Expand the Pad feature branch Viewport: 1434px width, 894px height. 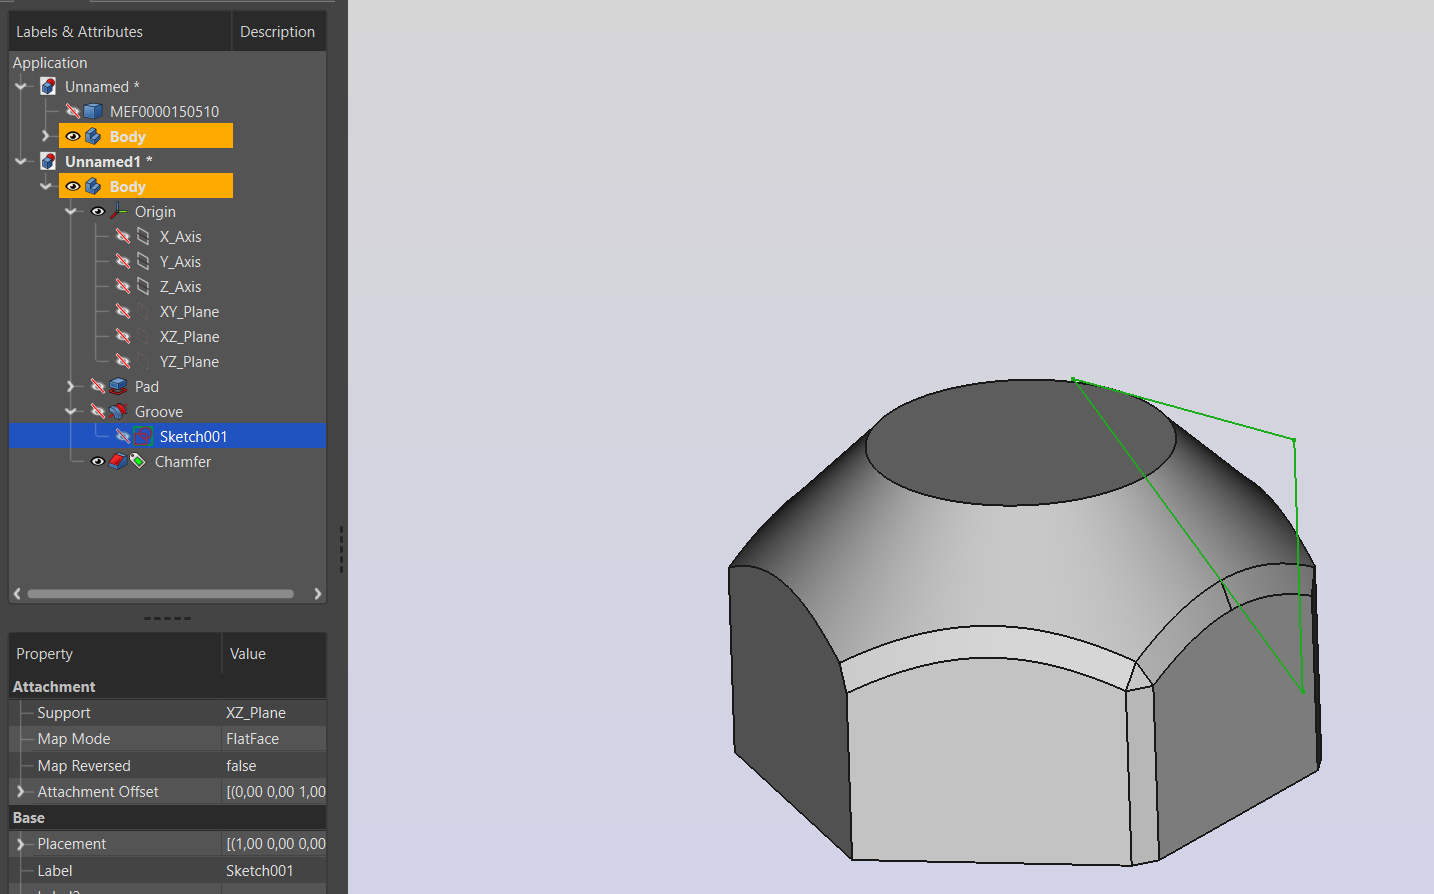click(x=71, y=386)
